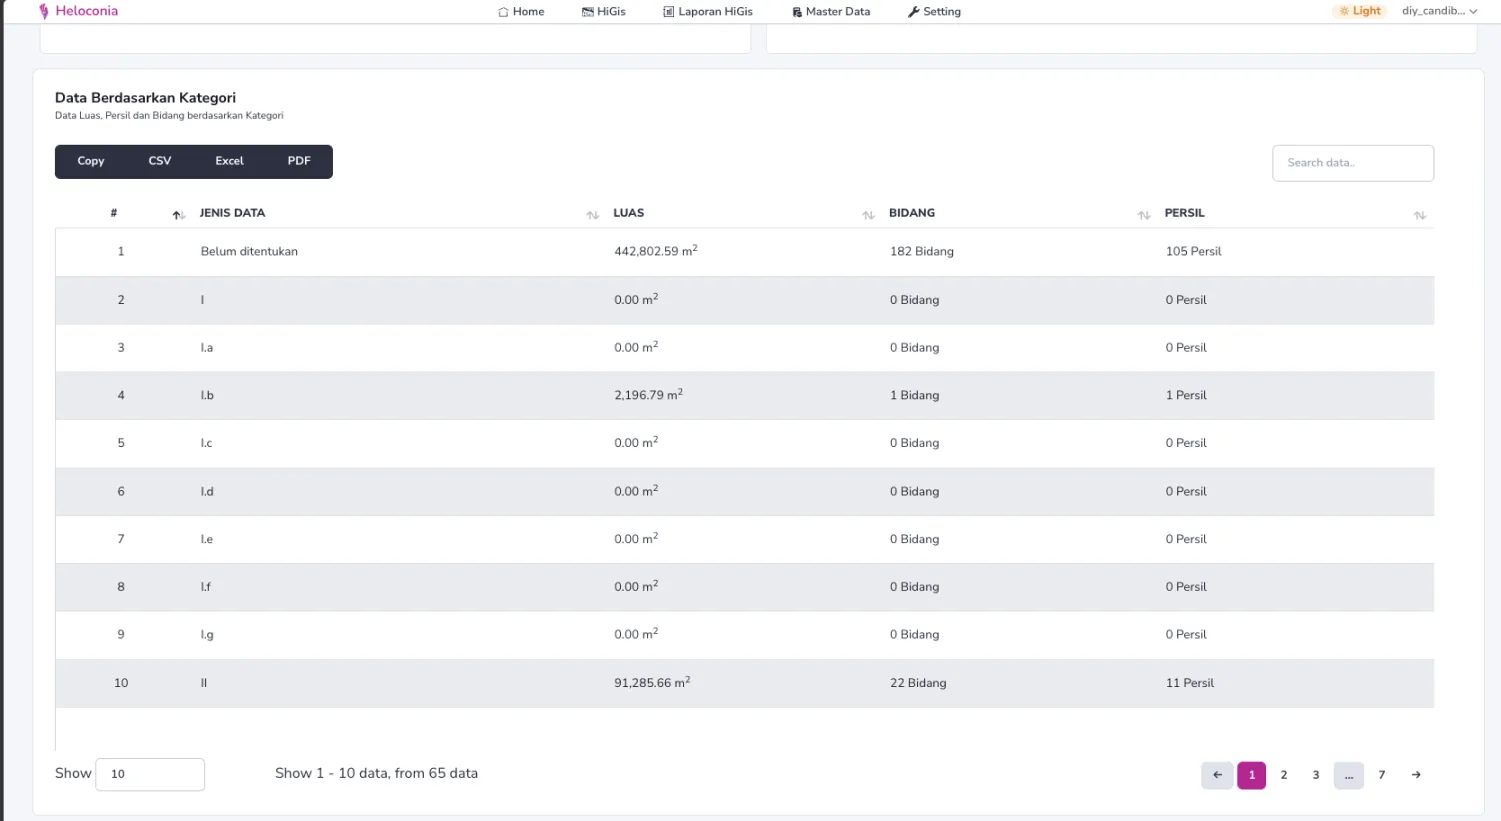
Task: Jump to page 7 in pagination
Action: point(1382,775)
